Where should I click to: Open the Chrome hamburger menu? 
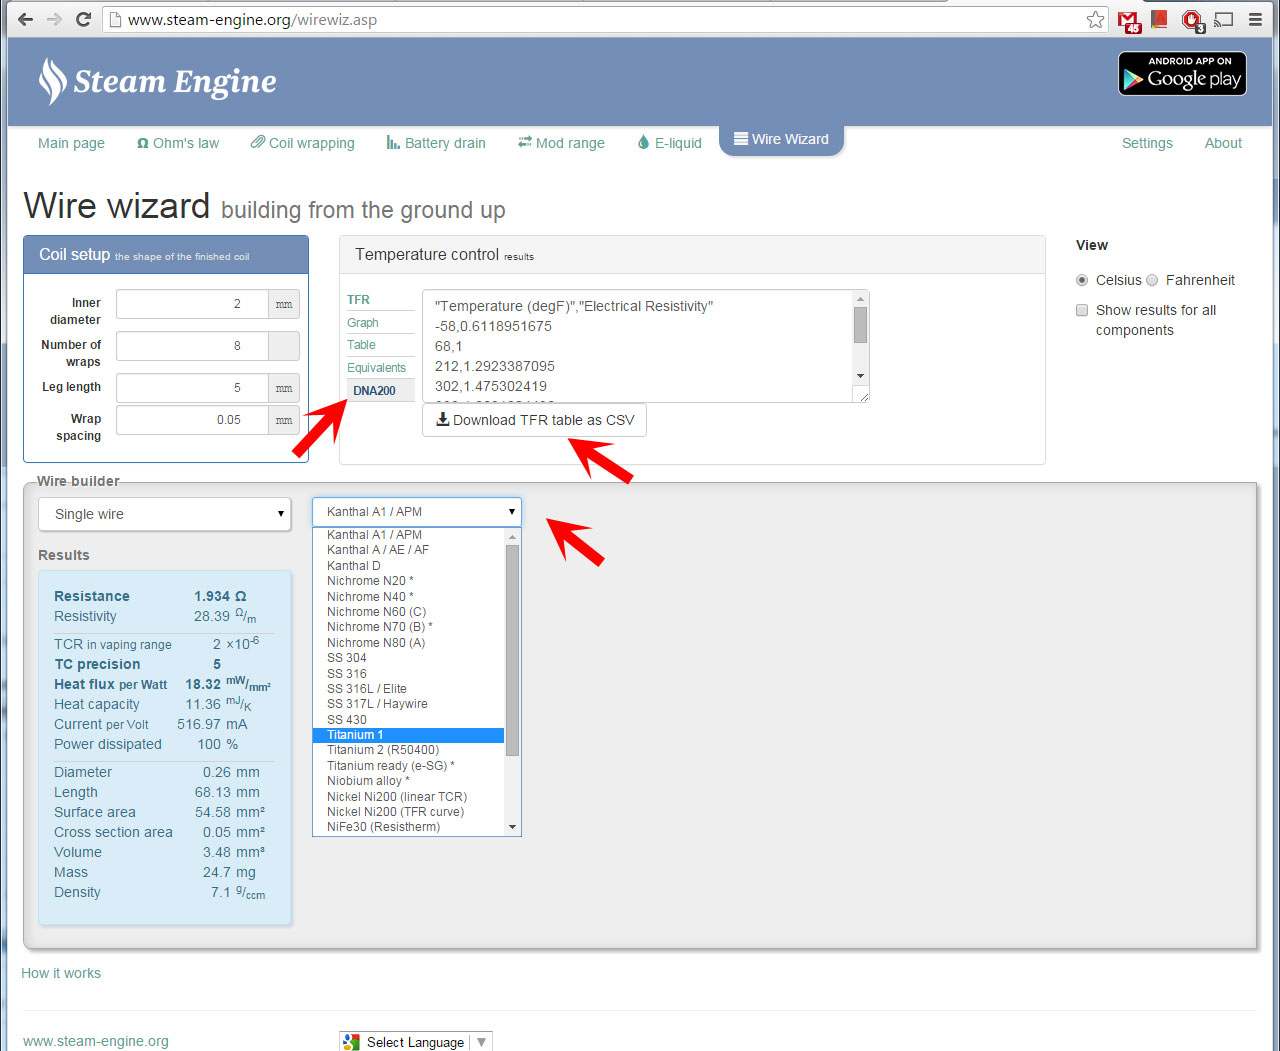pos(1255,19)
